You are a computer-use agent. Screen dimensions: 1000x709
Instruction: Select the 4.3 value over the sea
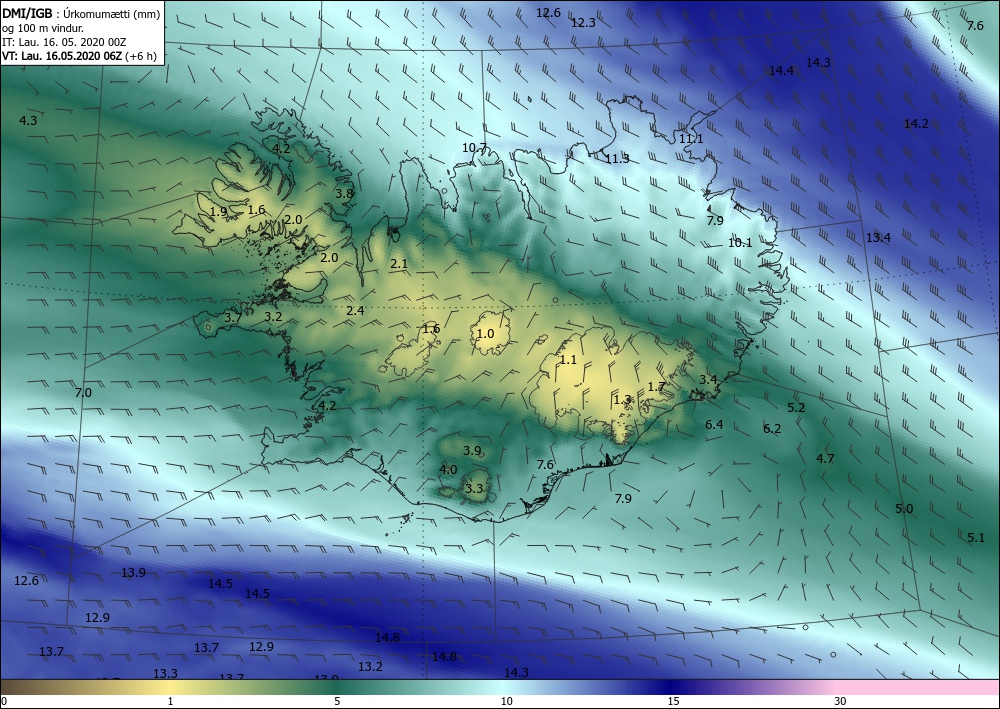click(x=28, y=121)
